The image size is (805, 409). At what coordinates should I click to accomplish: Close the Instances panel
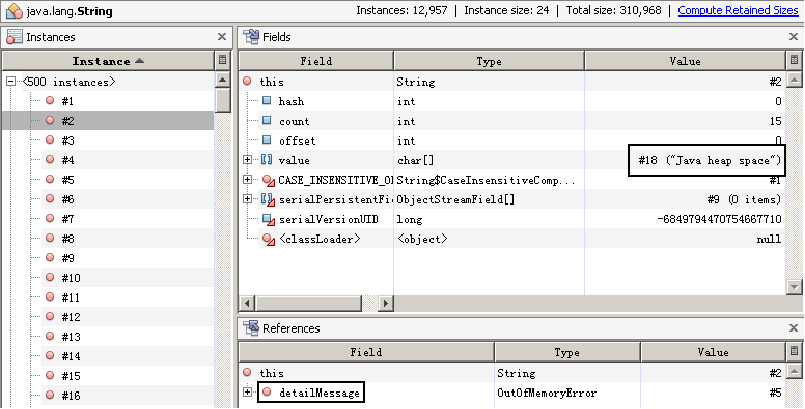click(221, 37)
